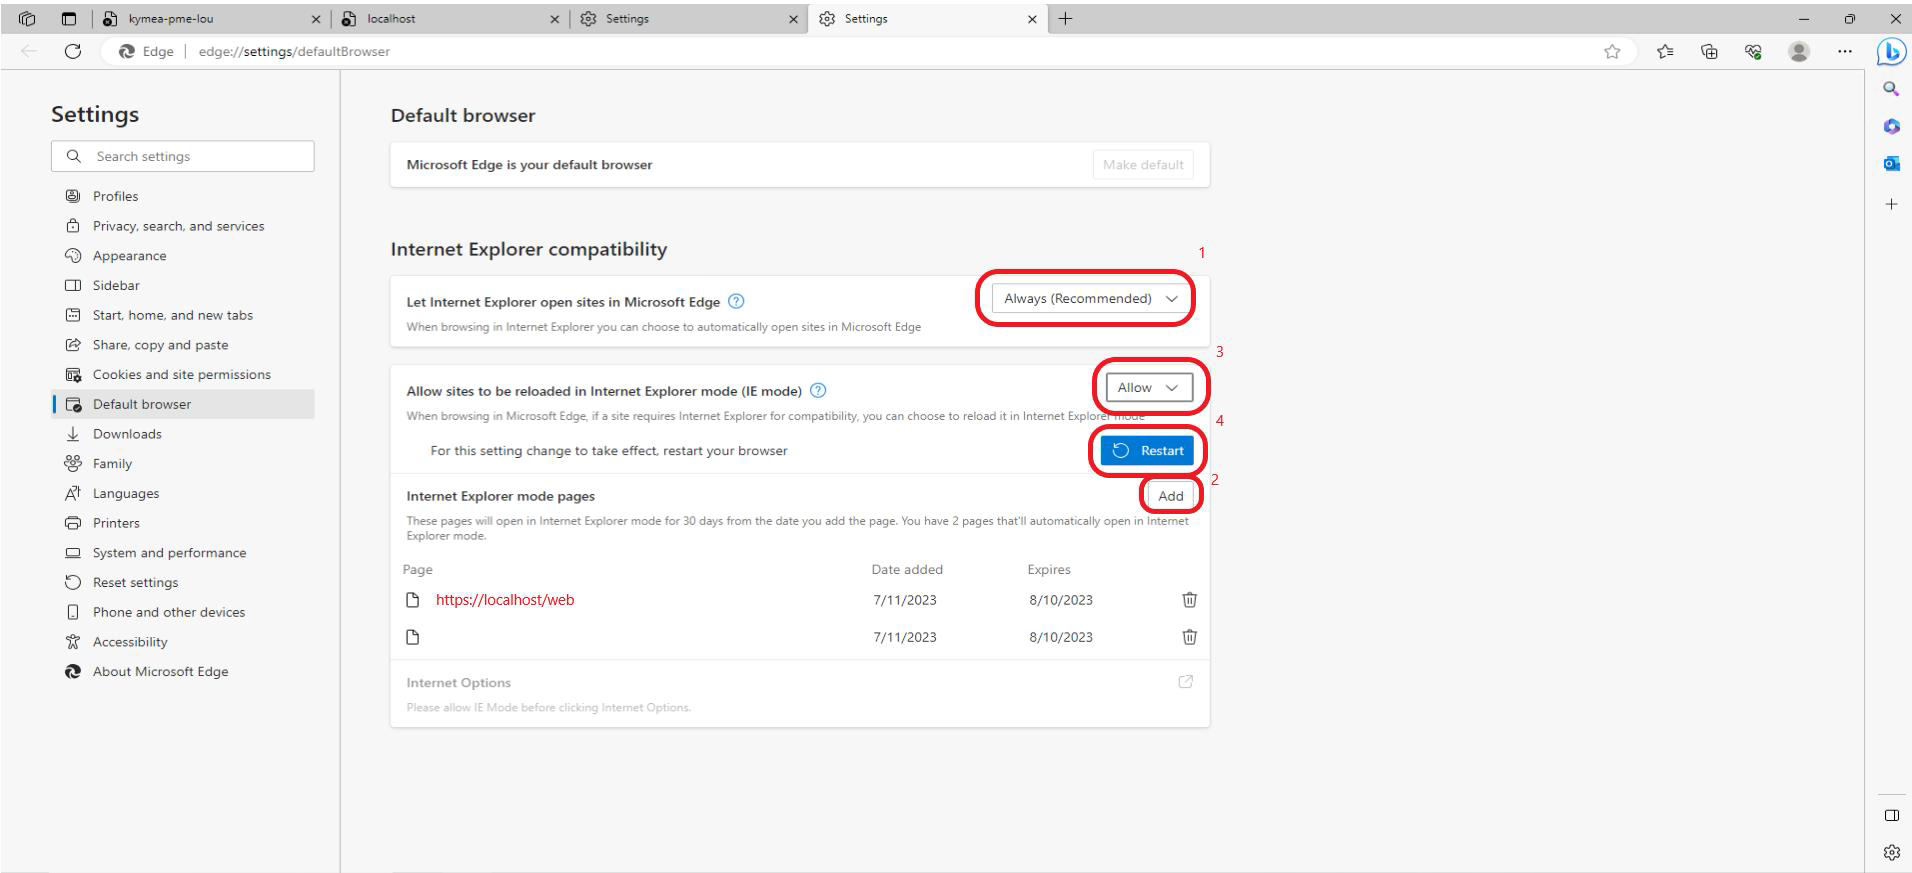Screen dimensions: 1912x873
Task: Click the sidebar search magnifier icon
Action: click(1891, 89)
